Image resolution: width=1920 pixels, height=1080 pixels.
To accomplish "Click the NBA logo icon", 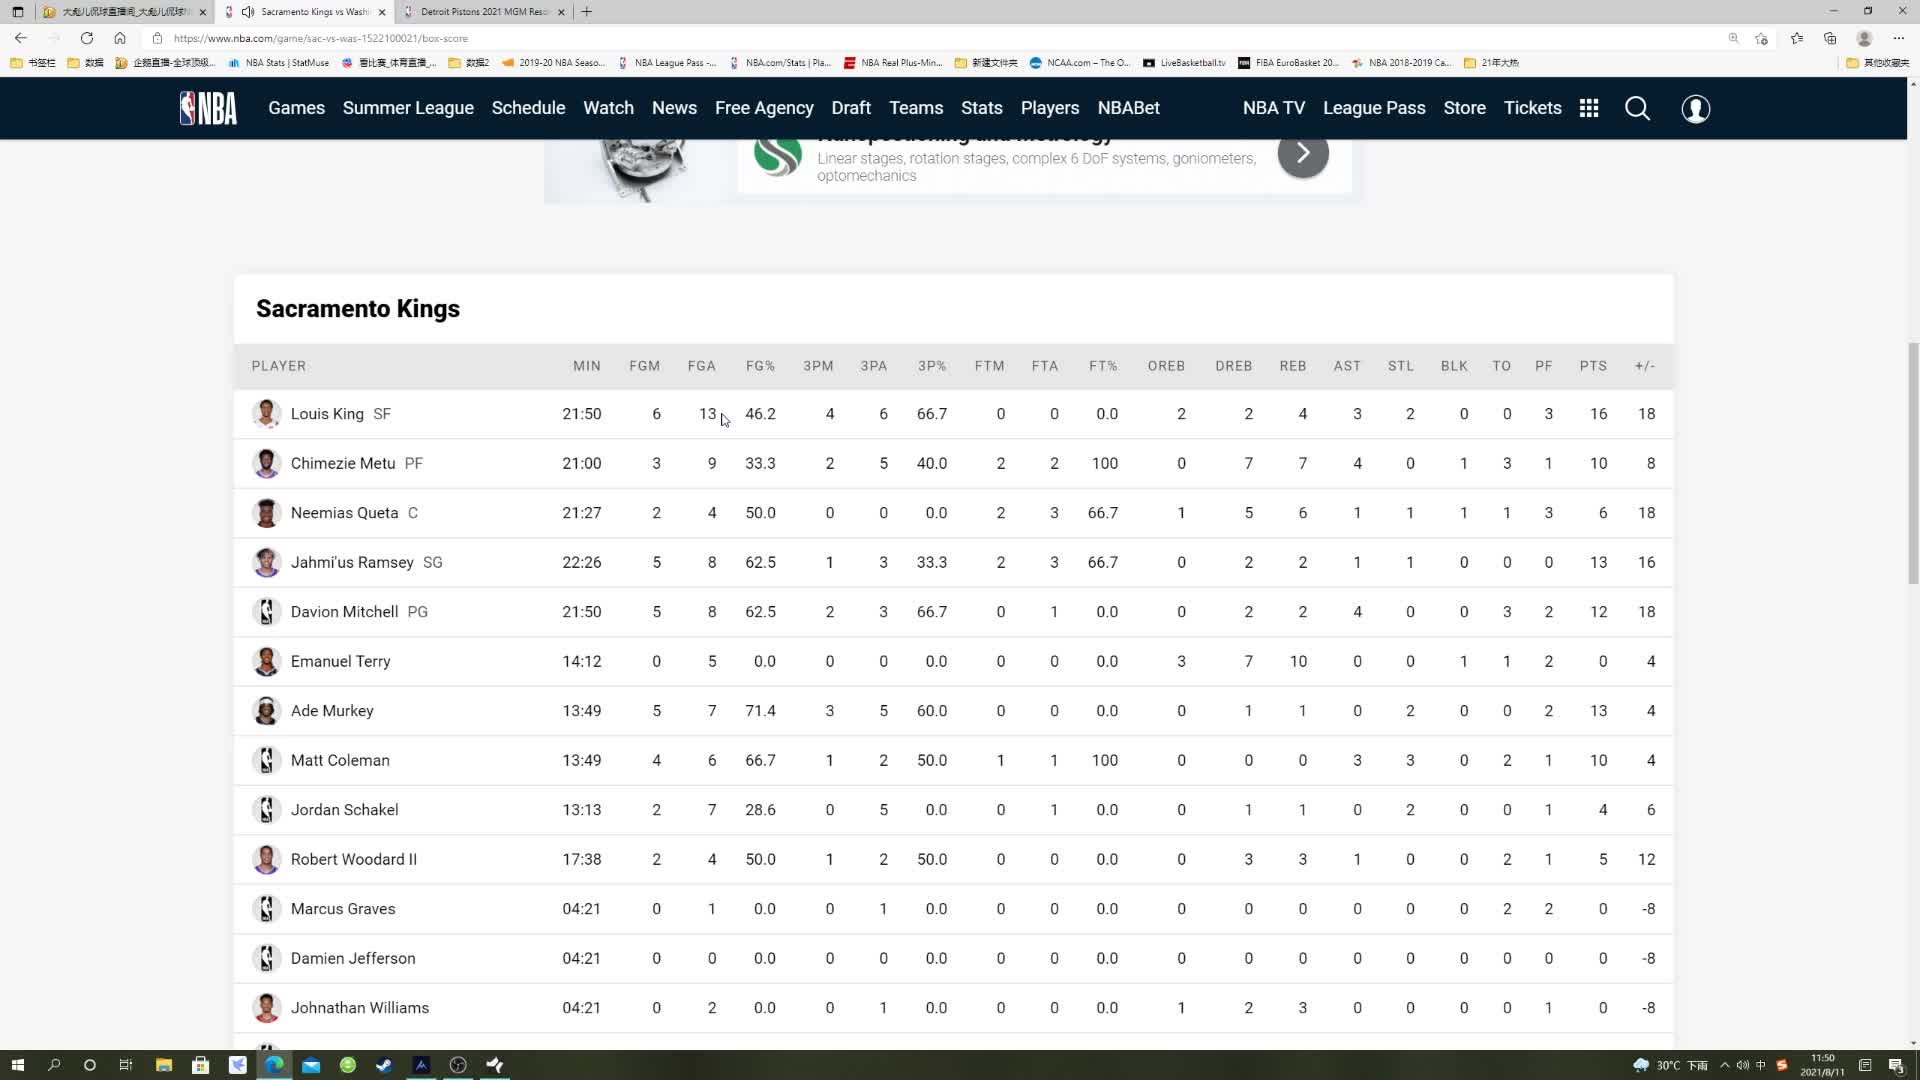I will pyautogui.click(x=208, y=108).
